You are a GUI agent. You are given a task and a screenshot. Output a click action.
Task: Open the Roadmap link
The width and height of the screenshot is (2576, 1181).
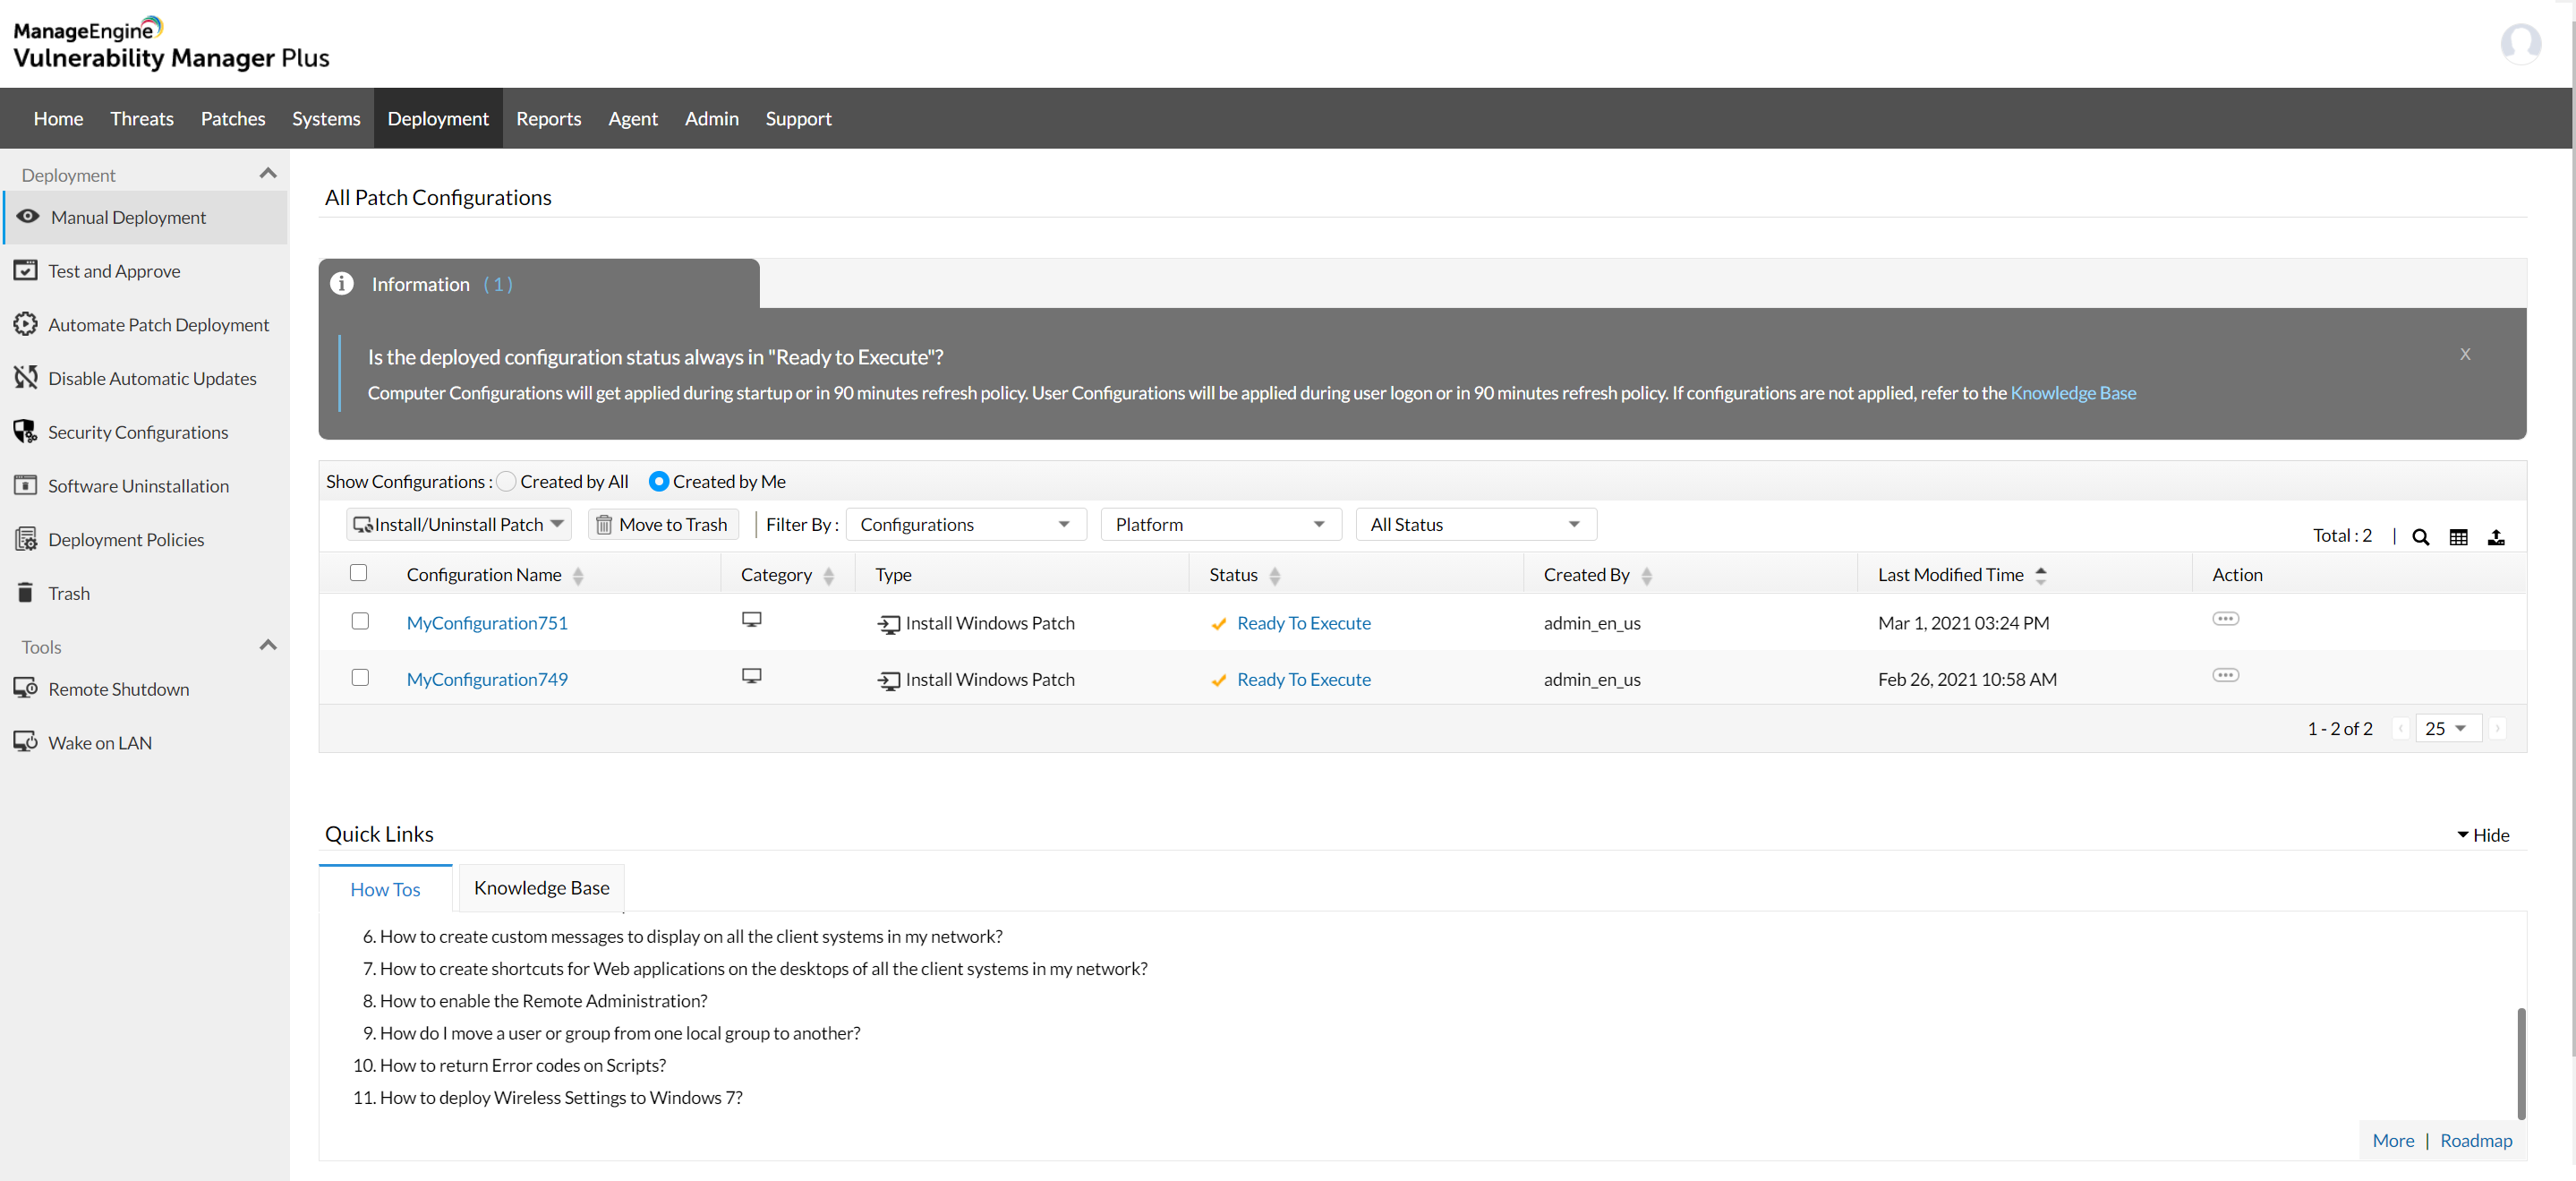2476,1139
